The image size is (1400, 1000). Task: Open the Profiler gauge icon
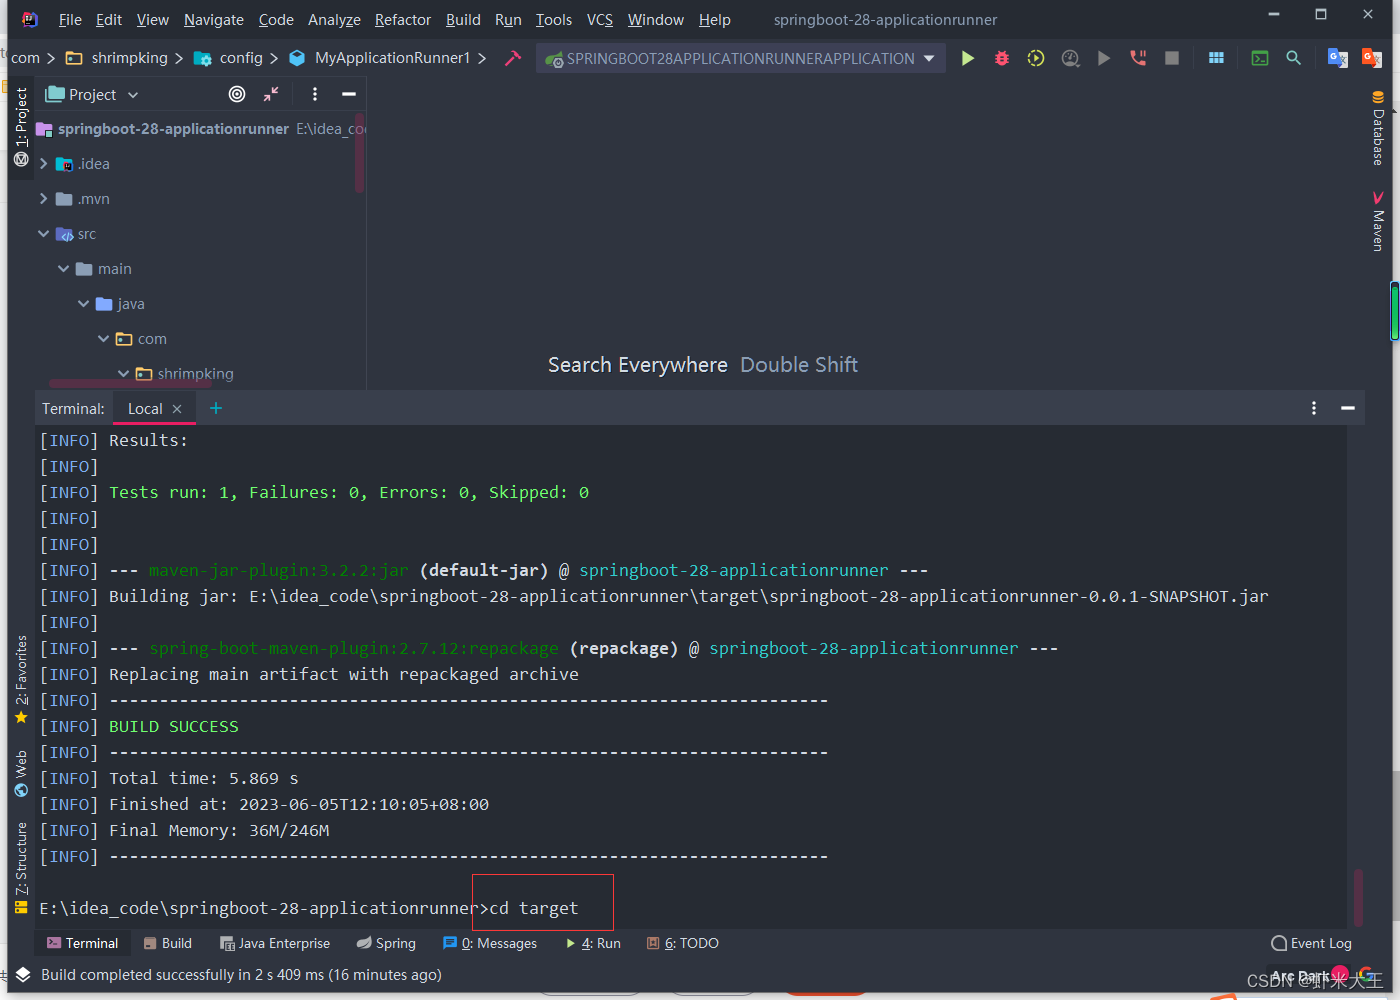pyautogui.click(x=1070, y=58)
